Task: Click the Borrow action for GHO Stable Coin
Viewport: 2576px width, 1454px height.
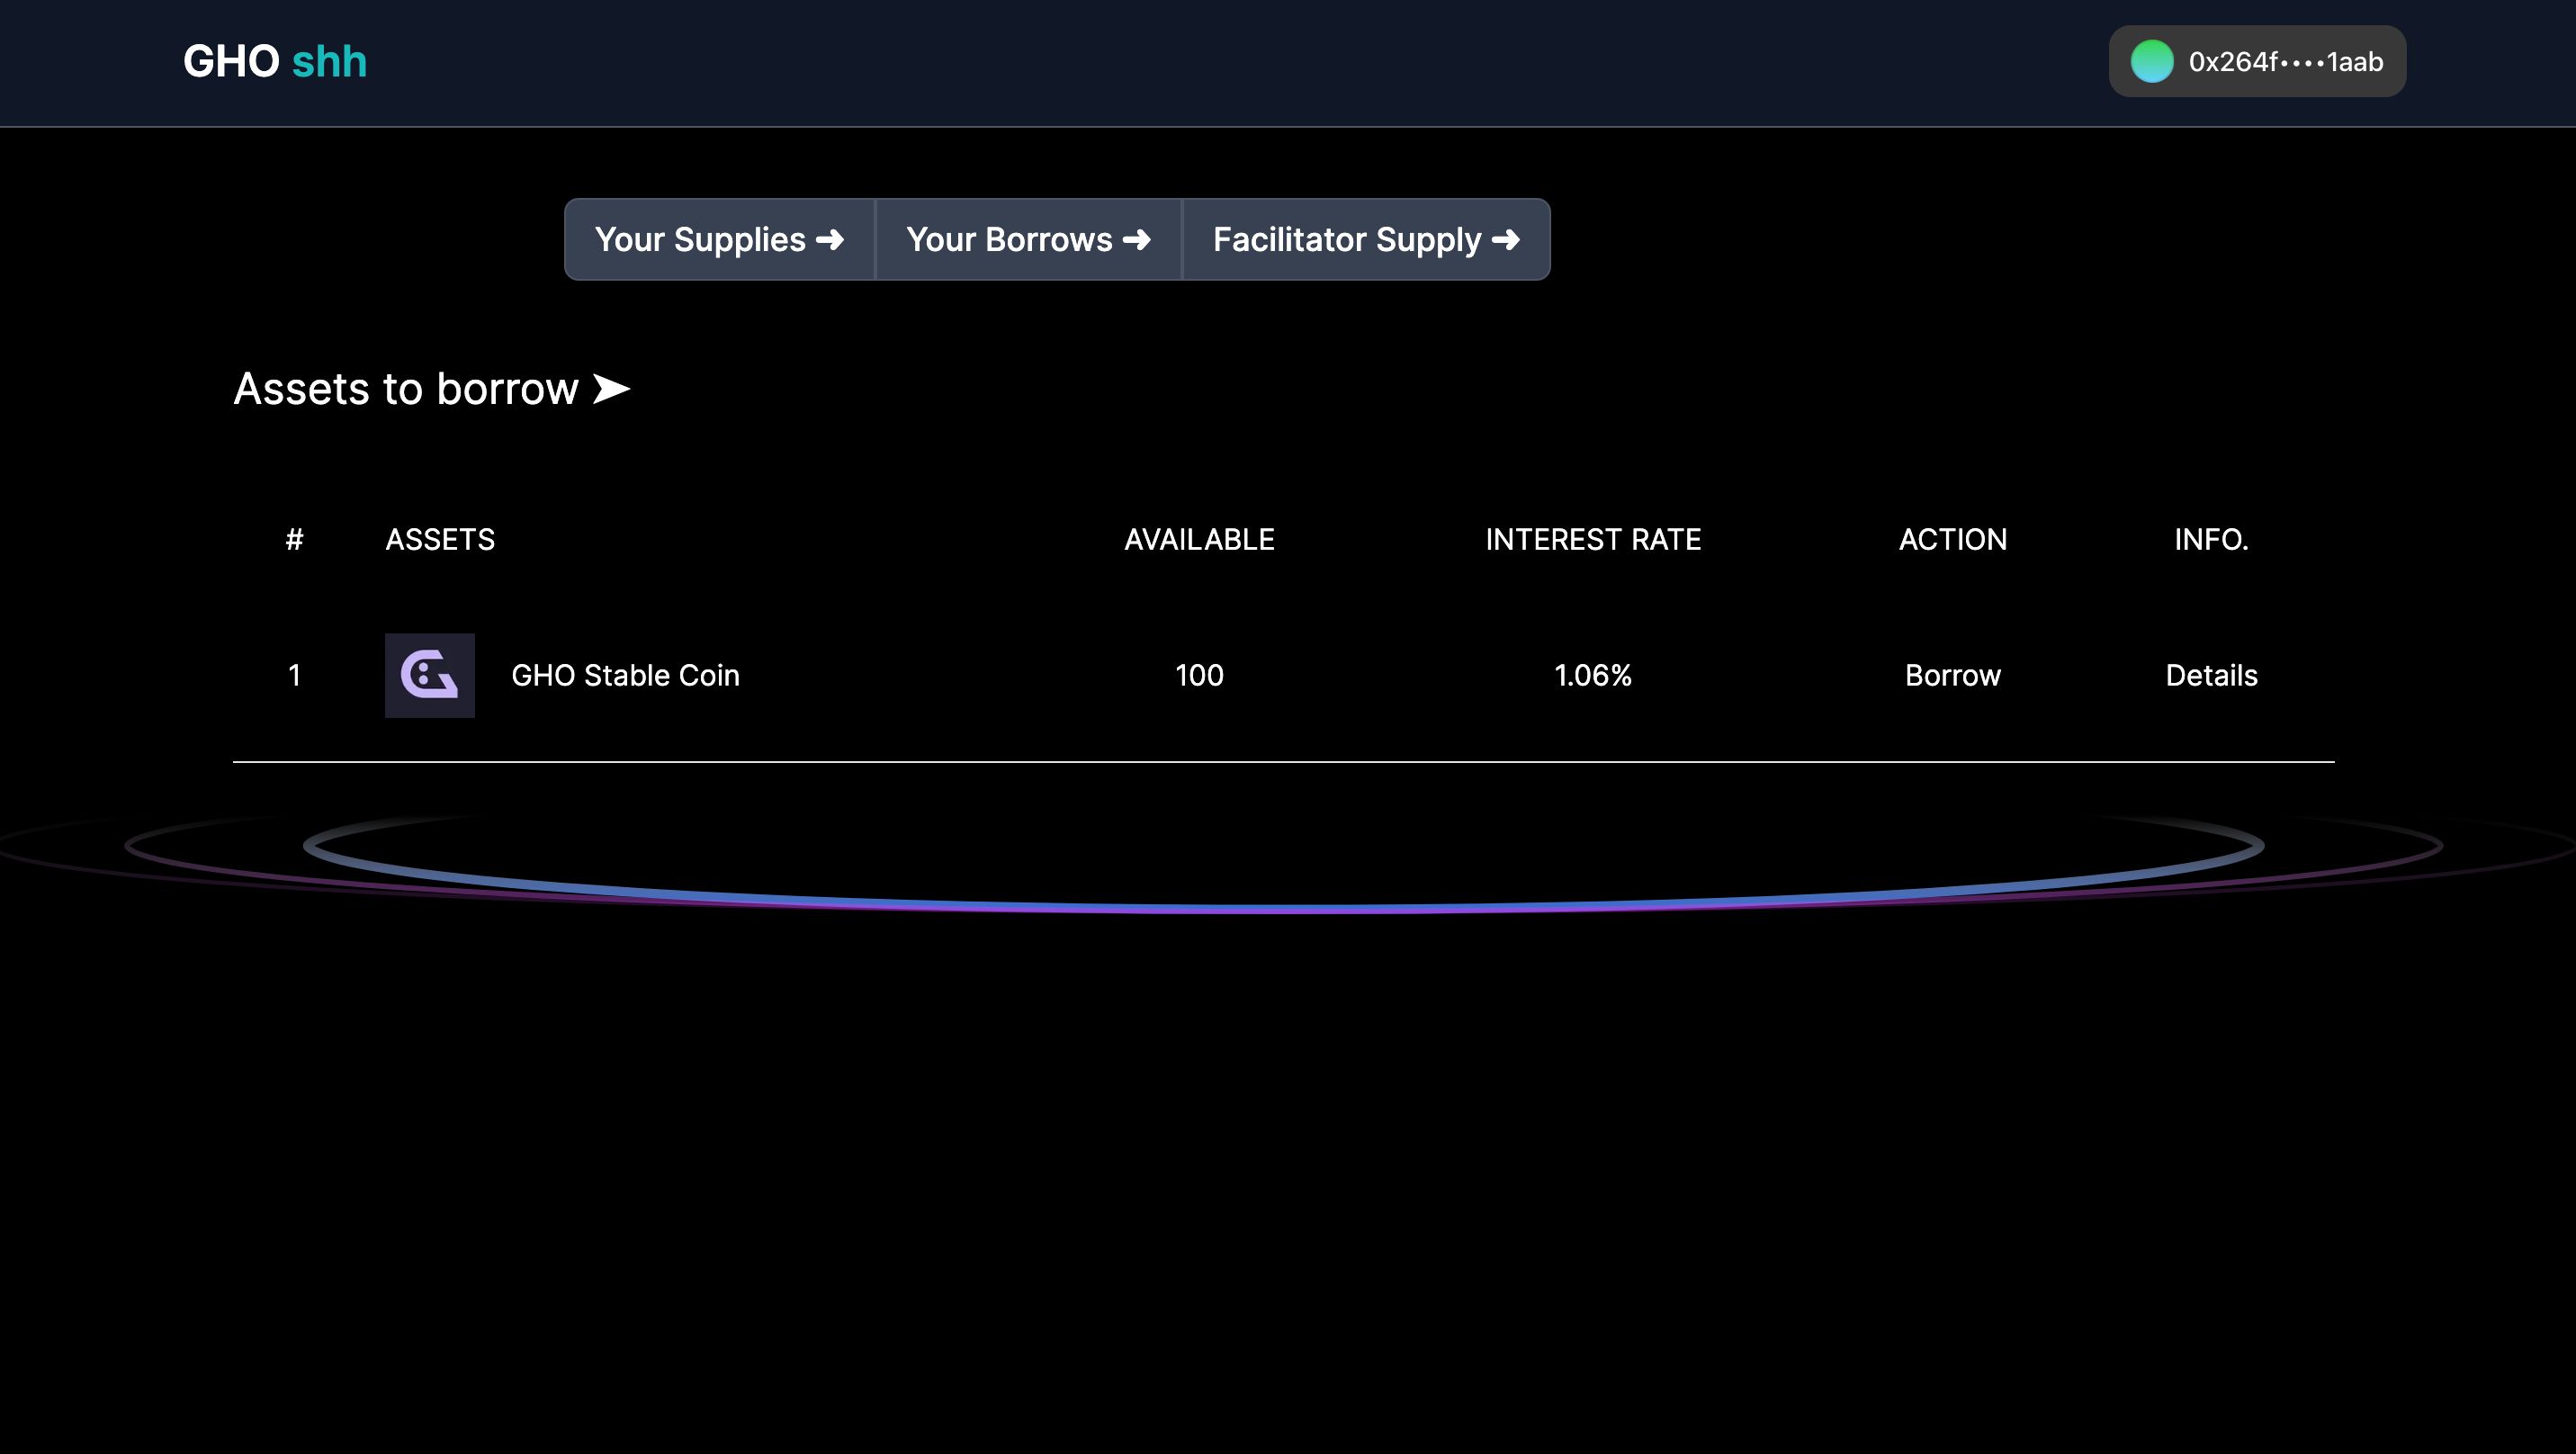Action: tap(1952, 674)
